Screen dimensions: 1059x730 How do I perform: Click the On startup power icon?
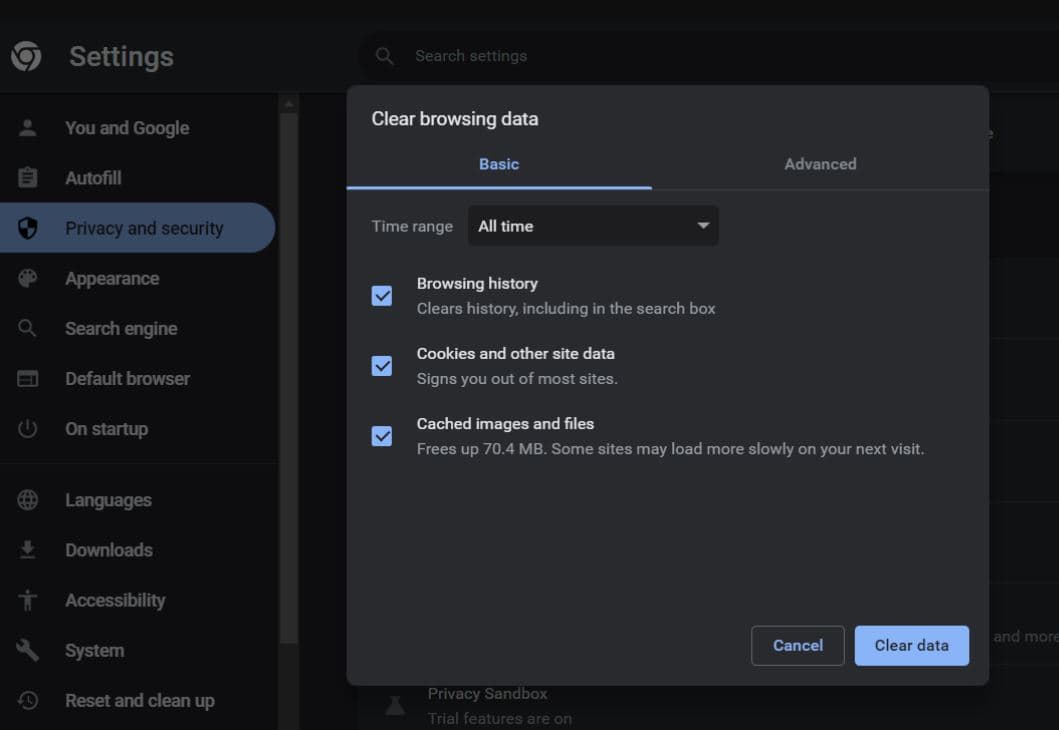[x=28, y=429]
